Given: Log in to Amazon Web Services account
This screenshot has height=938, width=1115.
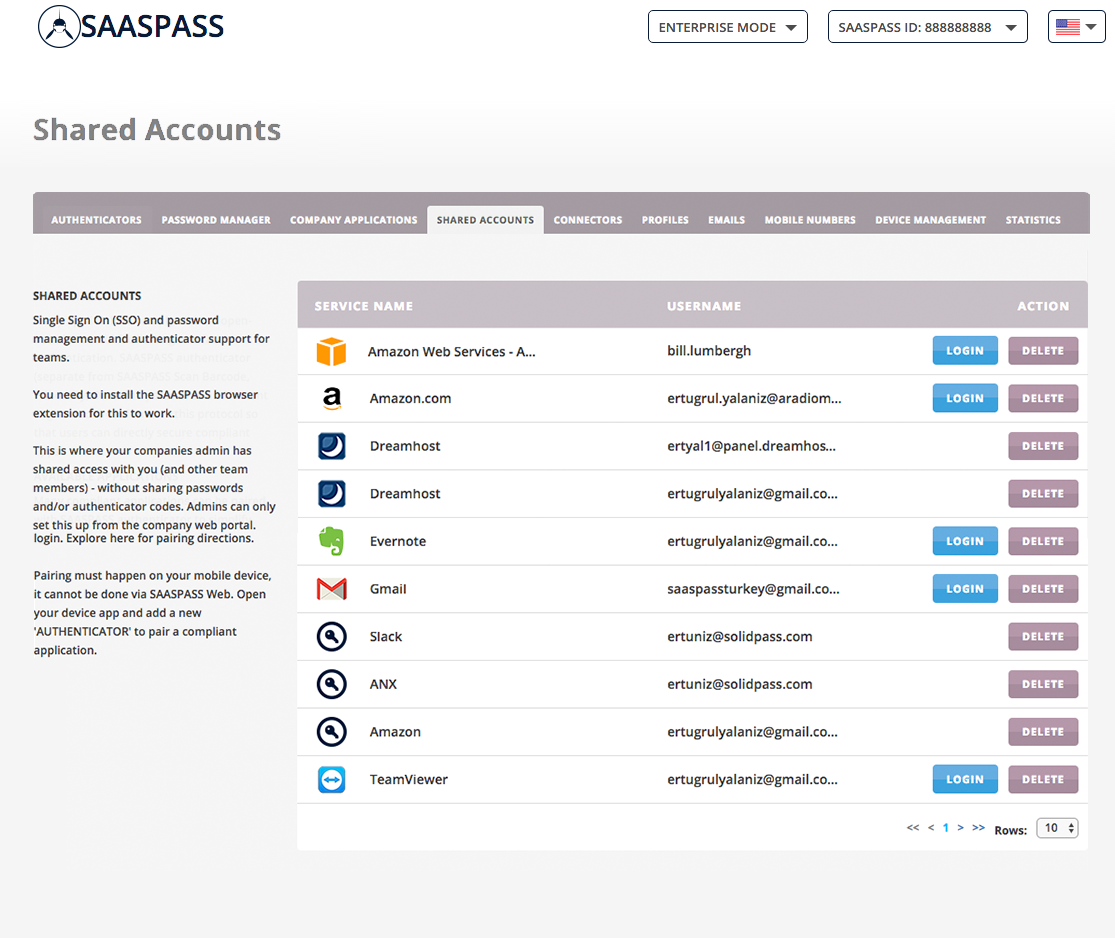Looking at the screenshot, I should (965, 351).
